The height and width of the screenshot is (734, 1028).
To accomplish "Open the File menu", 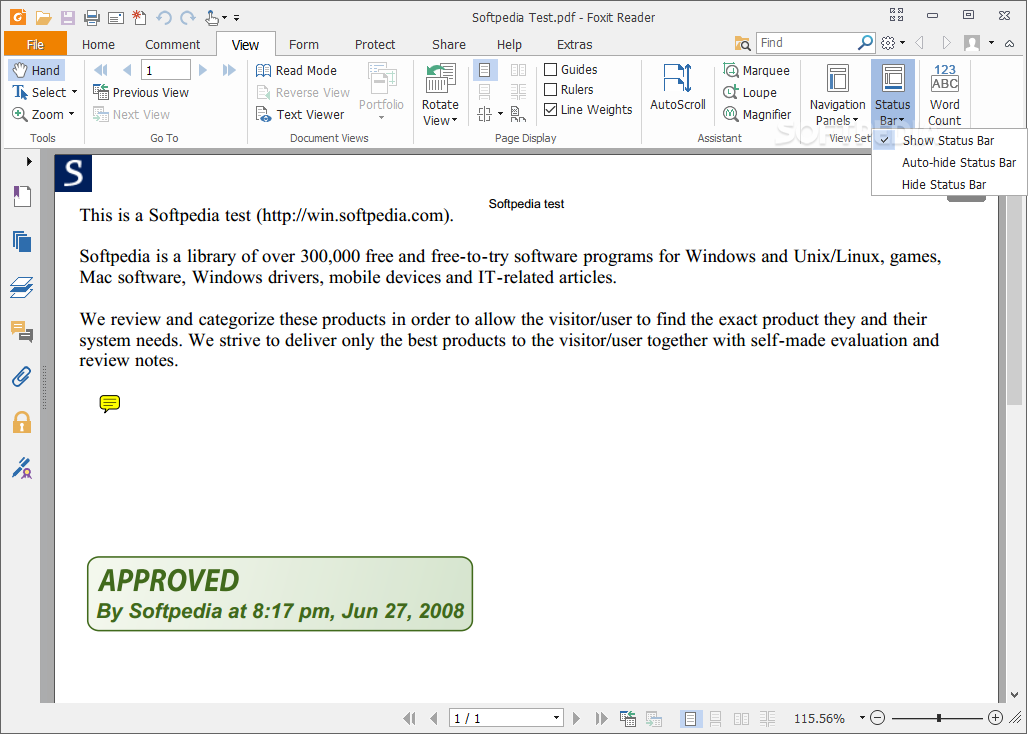I will point(35,44).
